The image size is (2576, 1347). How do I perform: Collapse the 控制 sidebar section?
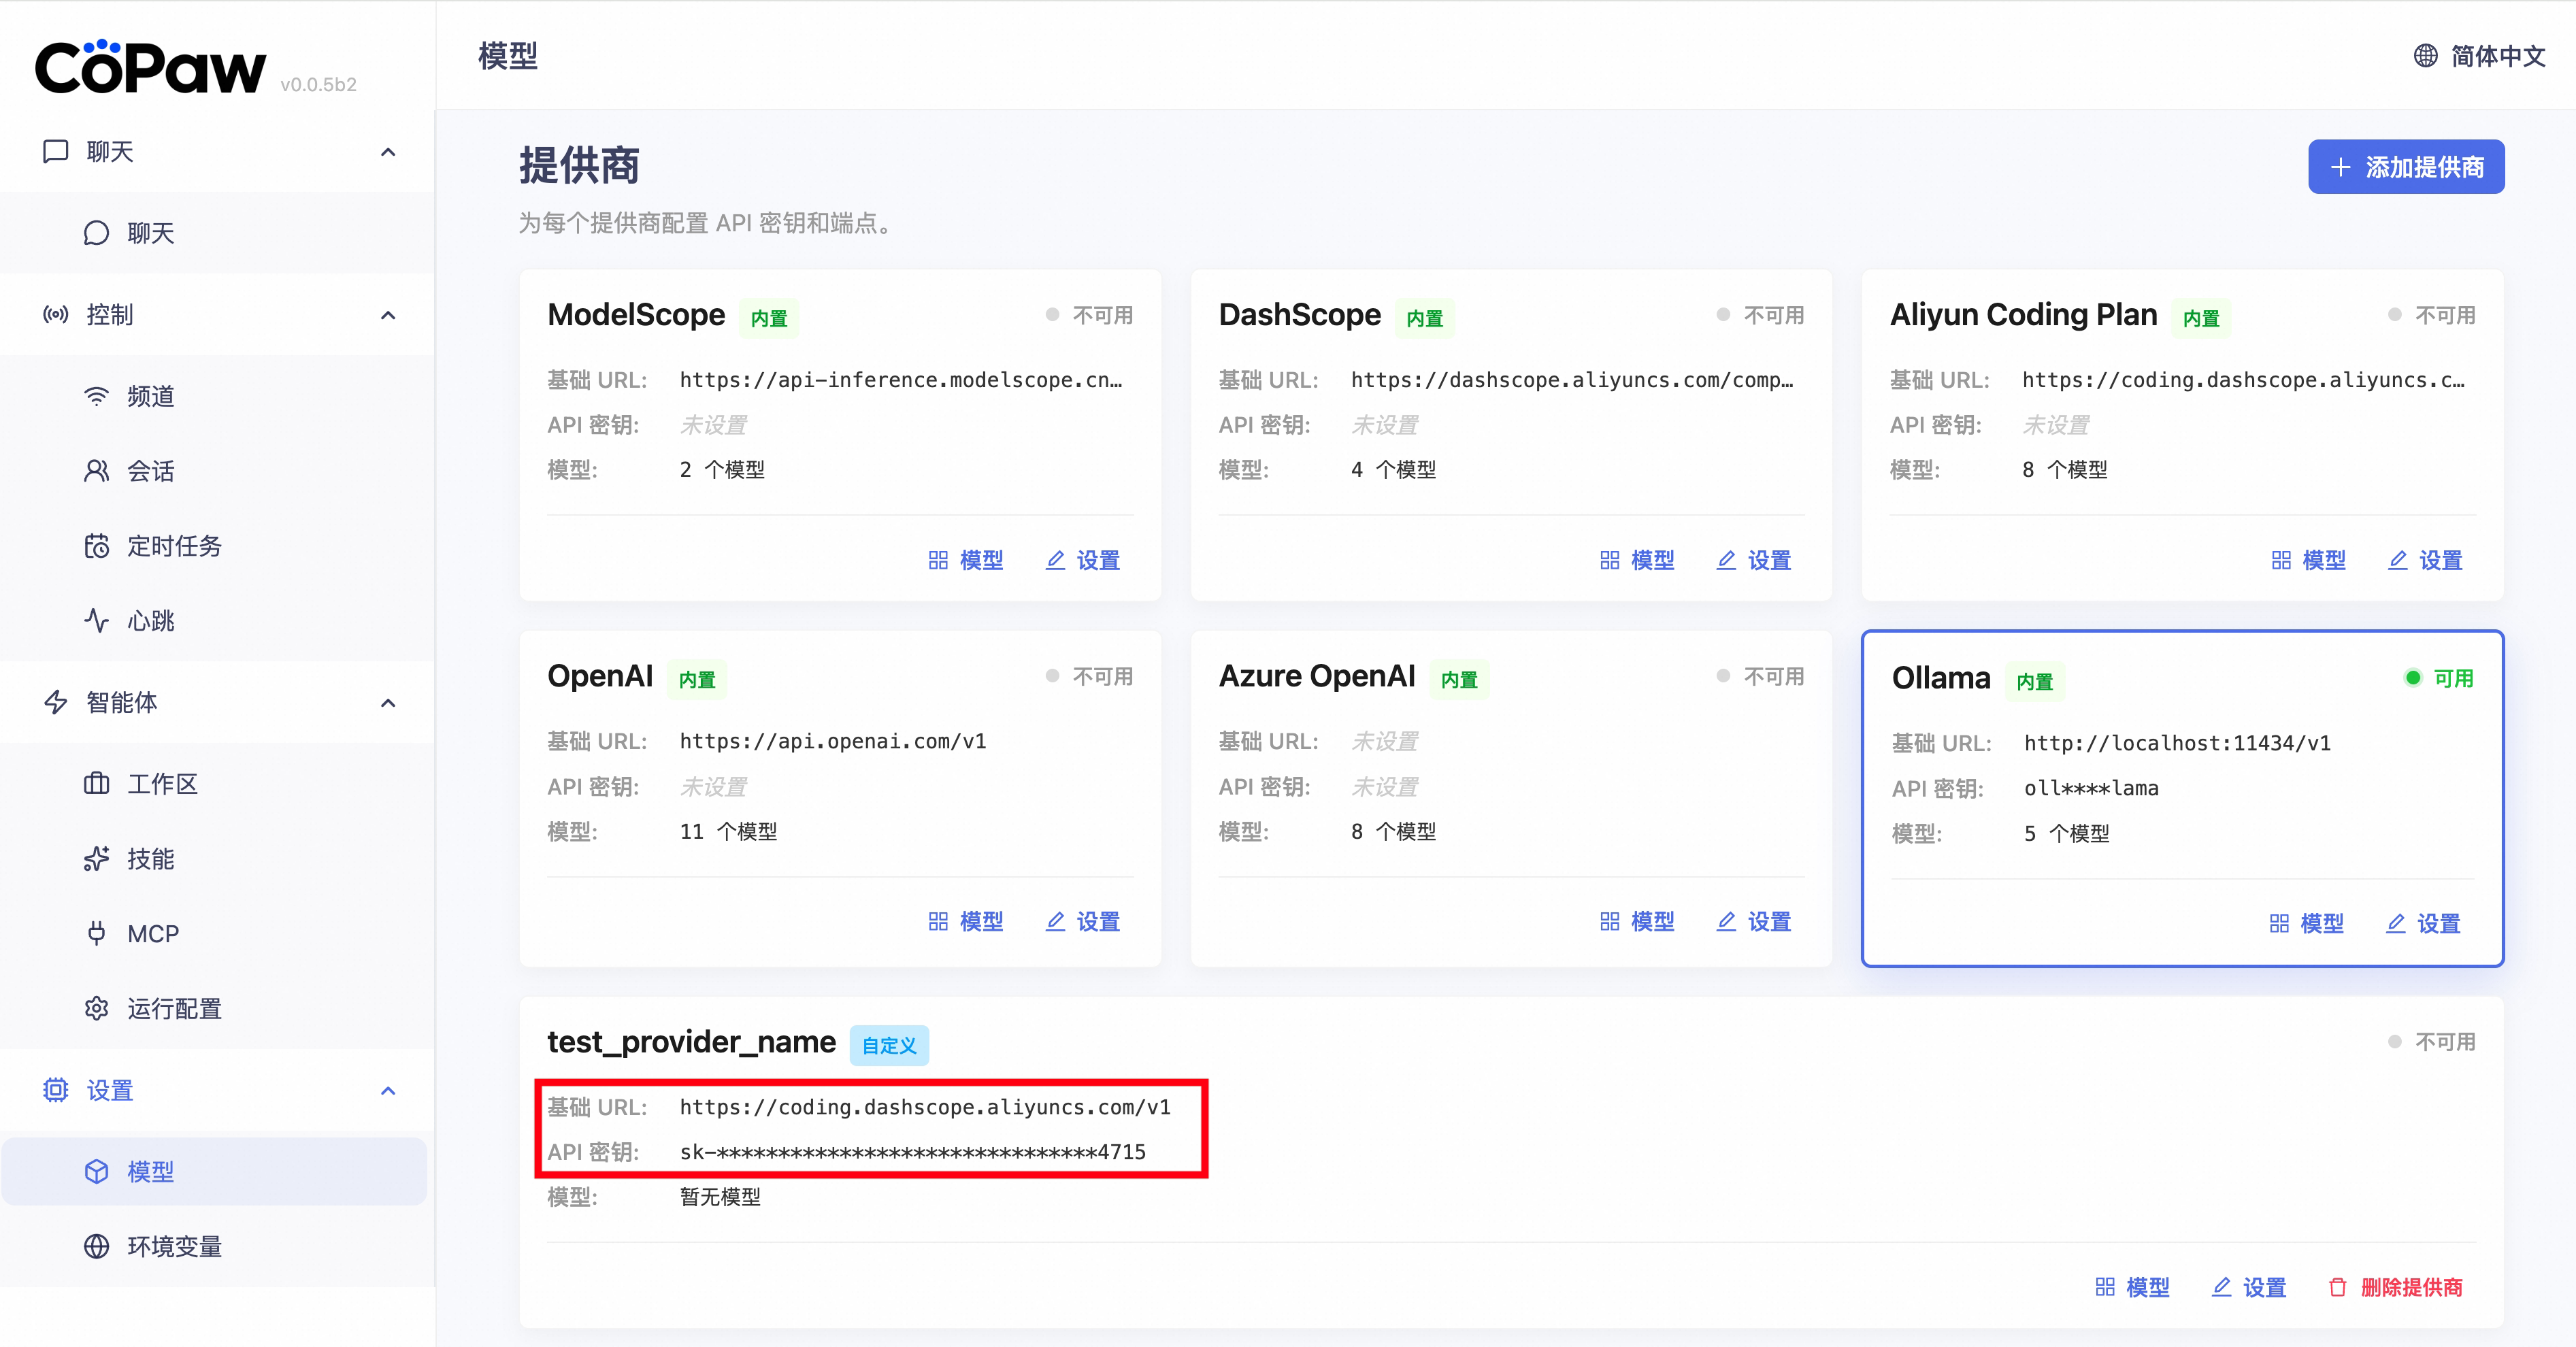coord(388,315)
